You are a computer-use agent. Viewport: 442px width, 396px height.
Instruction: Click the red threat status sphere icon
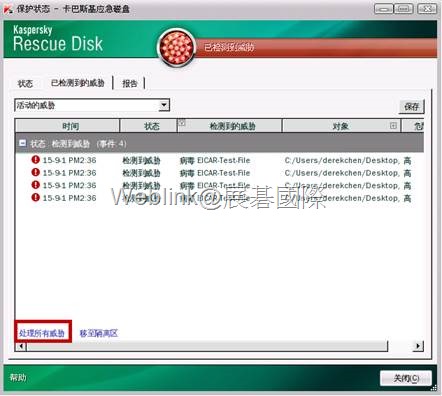(x=176, y=47)
